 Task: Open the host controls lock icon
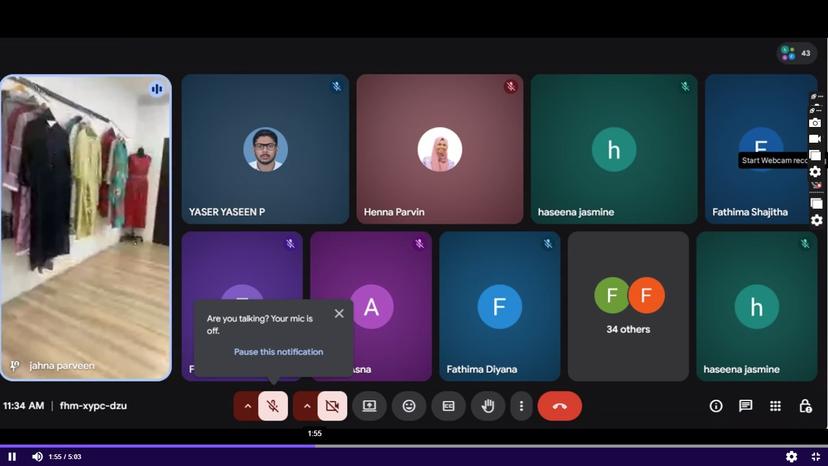pyautogui.click(x=805, y=406)
